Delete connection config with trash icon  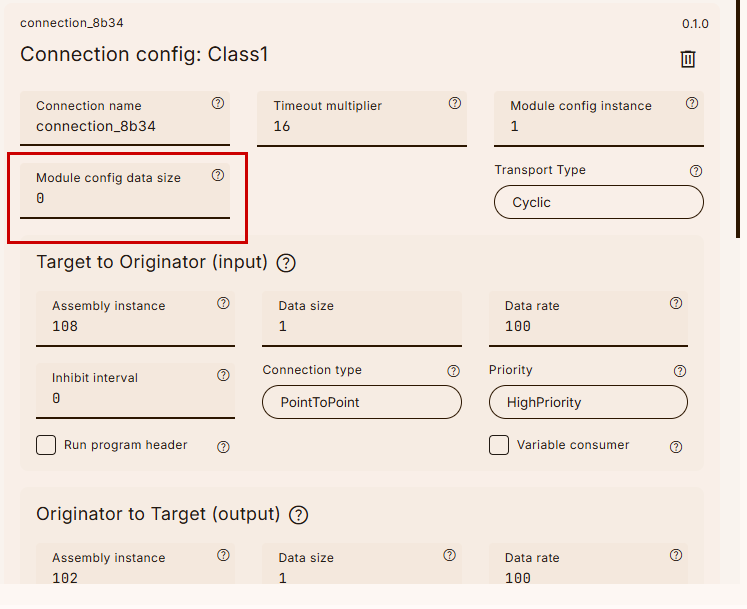(688, 59)
